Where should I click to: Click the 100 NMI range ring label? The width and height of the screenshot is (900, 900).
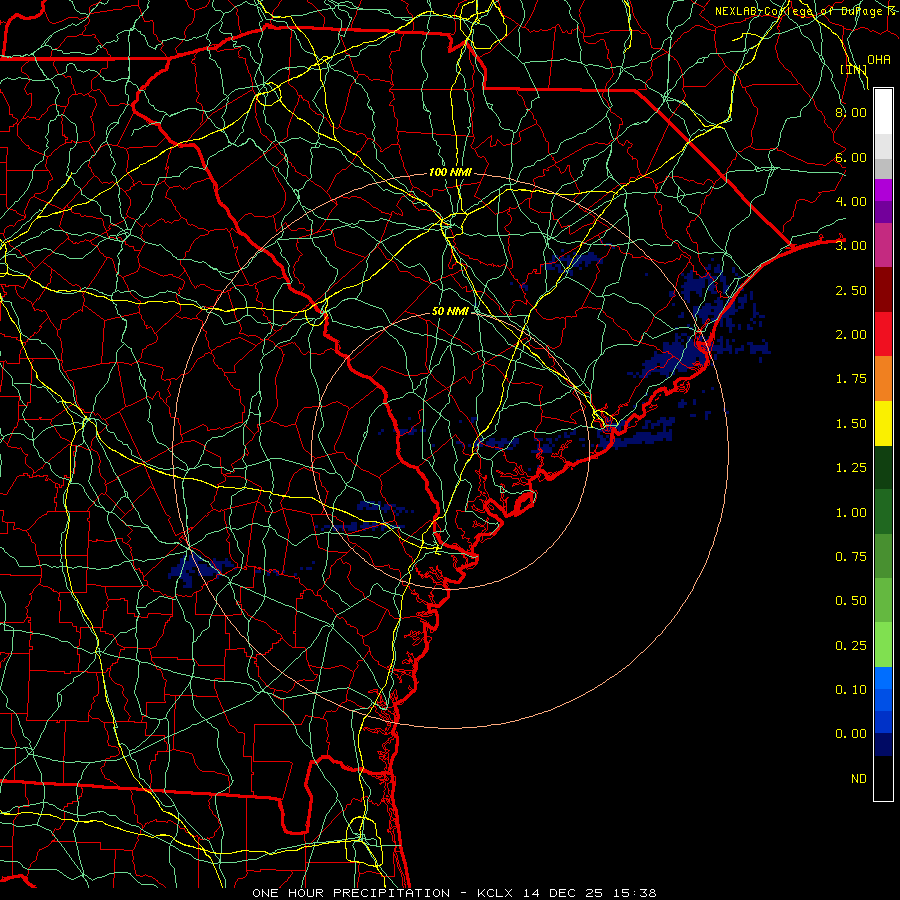[x=451, y=172]
